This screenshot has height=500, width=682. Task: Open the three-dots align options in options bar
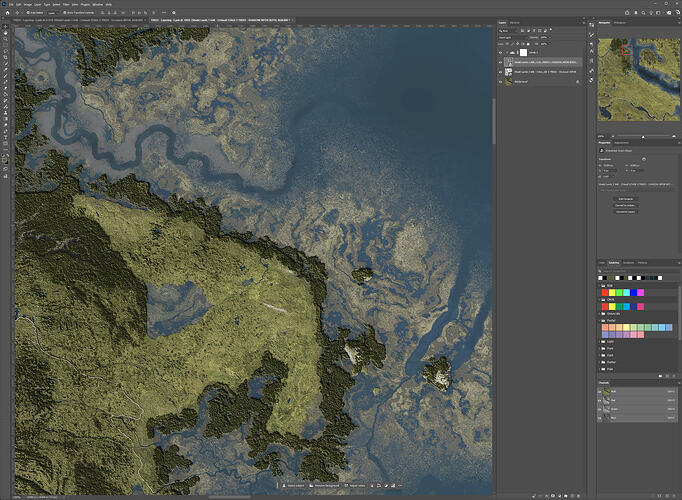click(x=164, y=13)
